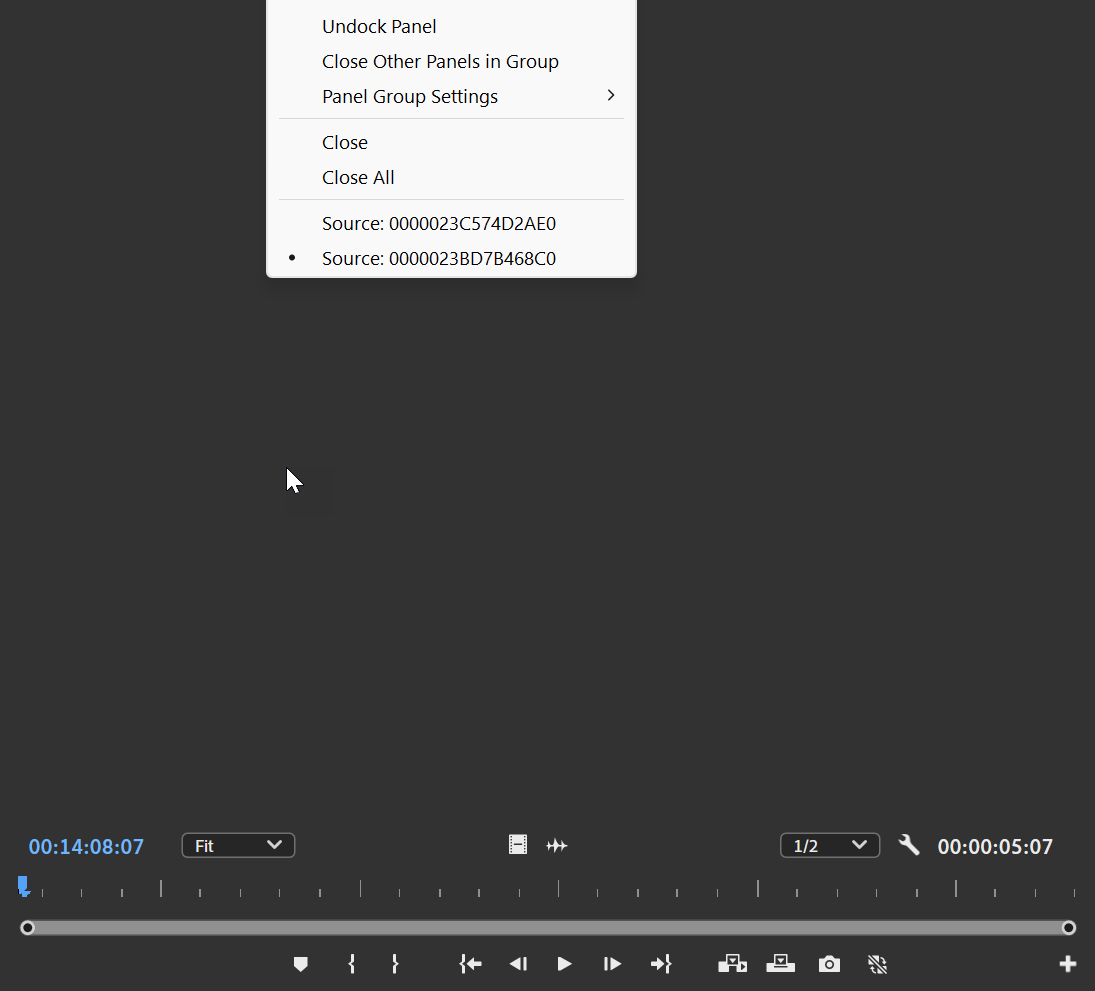Open Source Monitor settings with wrench icon
Screen dimensions: 1095x991
tap(910, 845)
